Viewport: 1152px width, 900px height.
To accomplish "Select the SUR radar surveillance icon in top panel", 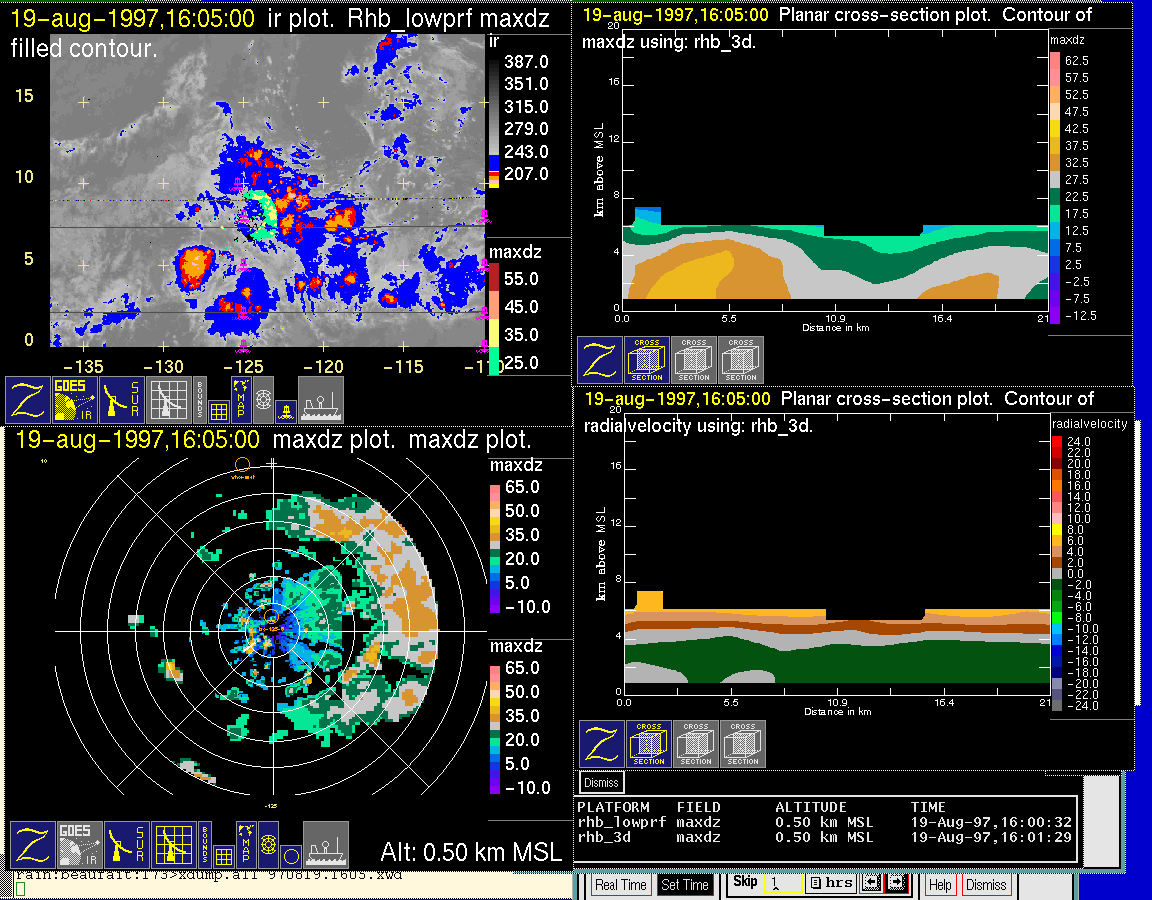I will pos(123,400).
